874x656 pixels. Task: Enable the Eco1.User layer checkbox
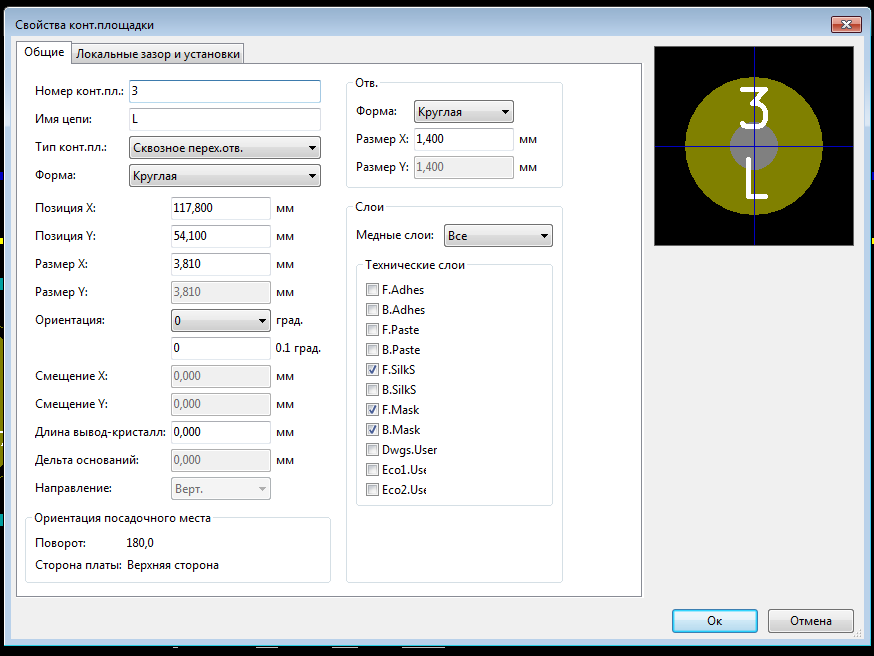[x=372, y=470]
